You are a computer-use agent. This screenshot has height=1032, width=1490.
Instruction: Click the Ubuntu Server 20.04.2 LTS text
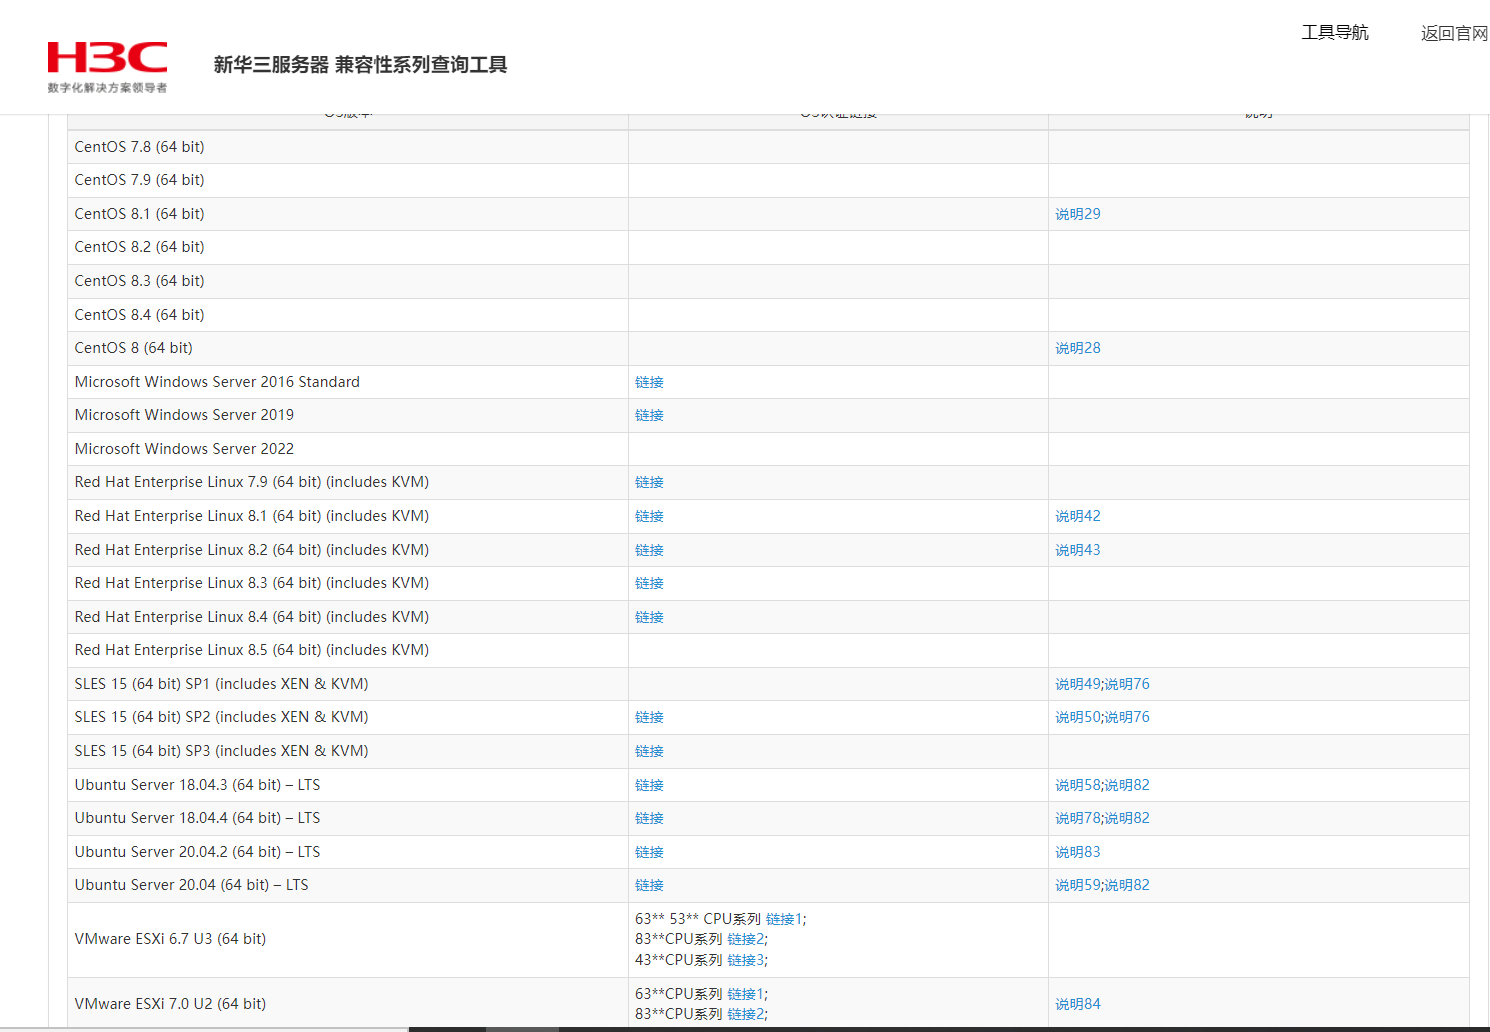(198, 852)
